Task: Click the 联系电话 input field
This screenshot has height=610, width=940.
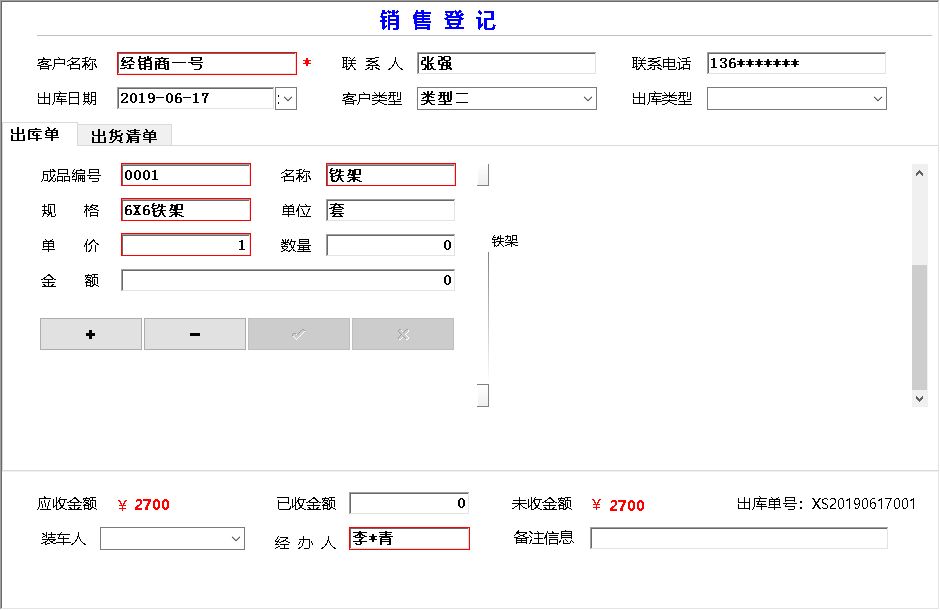Action: [796, 64]
